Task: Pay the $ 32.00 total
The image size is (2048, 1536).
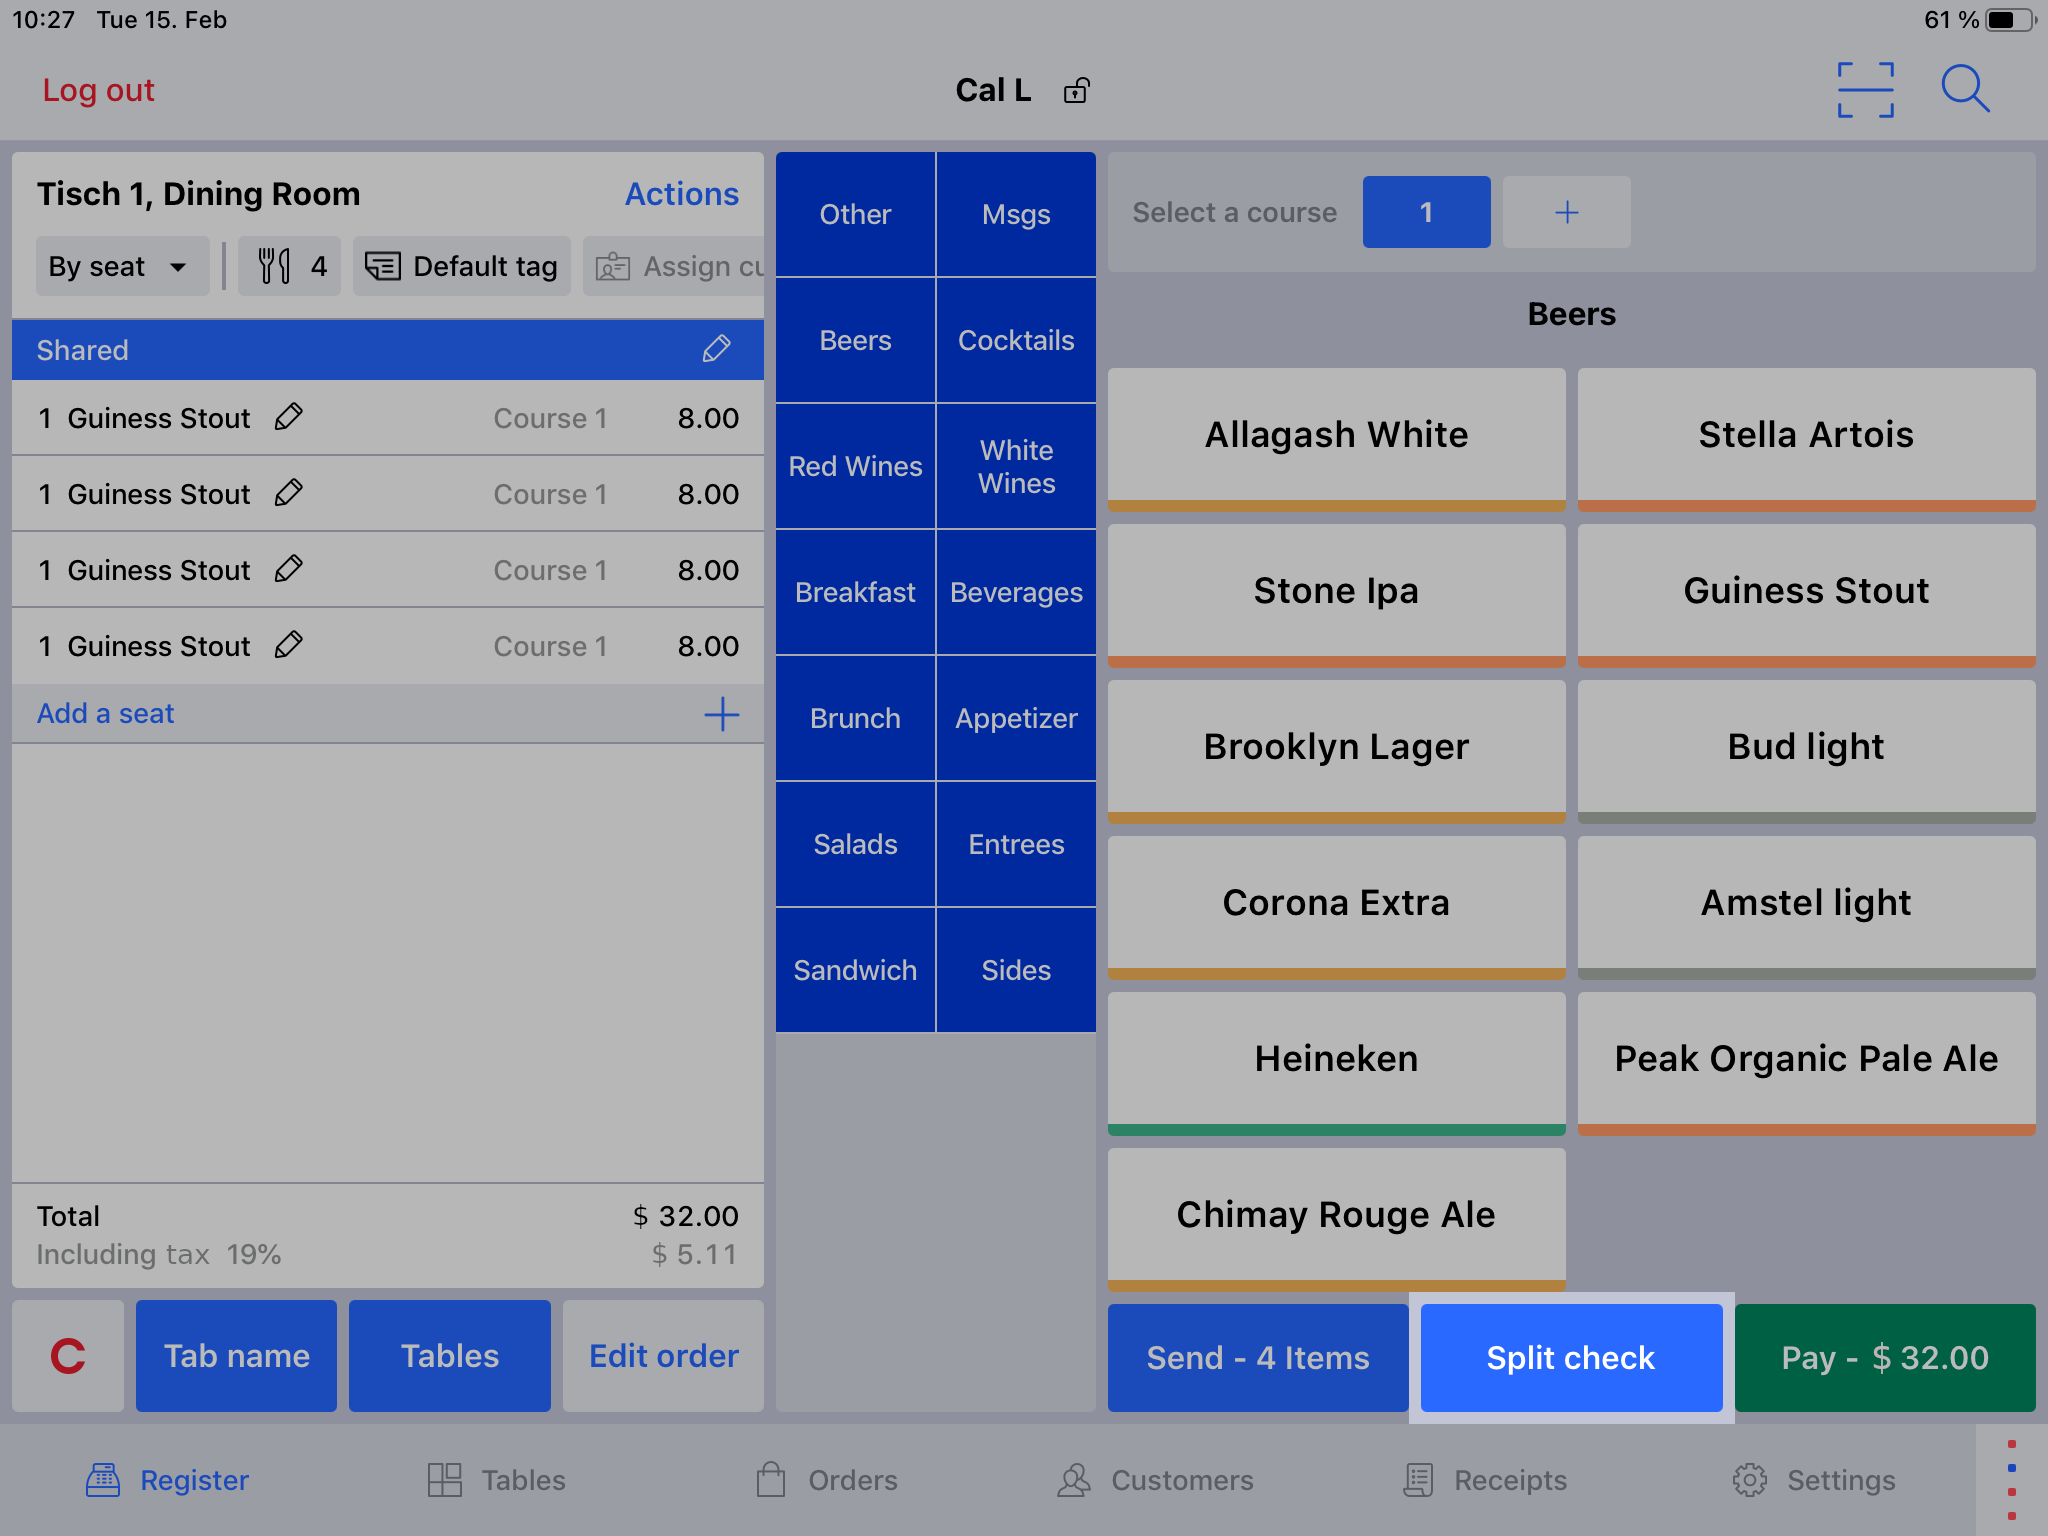Action: 1885,1358
